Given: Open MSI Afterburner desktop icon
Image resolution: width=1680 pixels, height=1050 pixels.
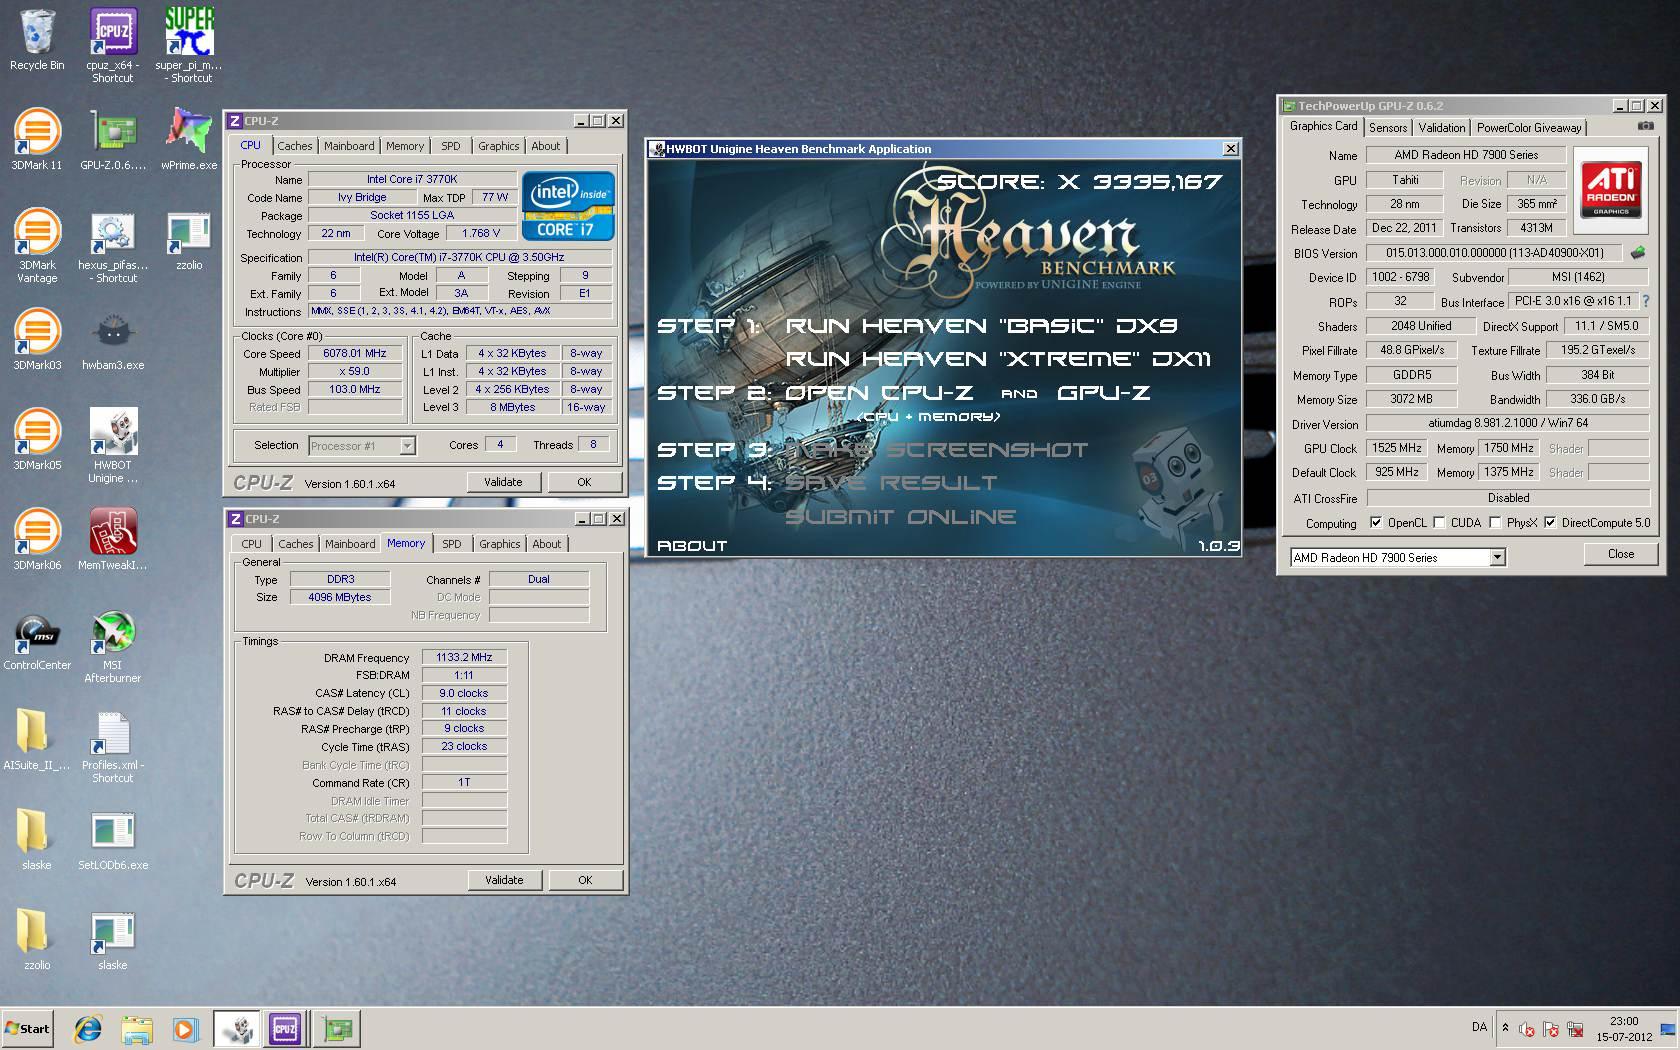Looking at the screenshot, I should [x=113, y=646].
